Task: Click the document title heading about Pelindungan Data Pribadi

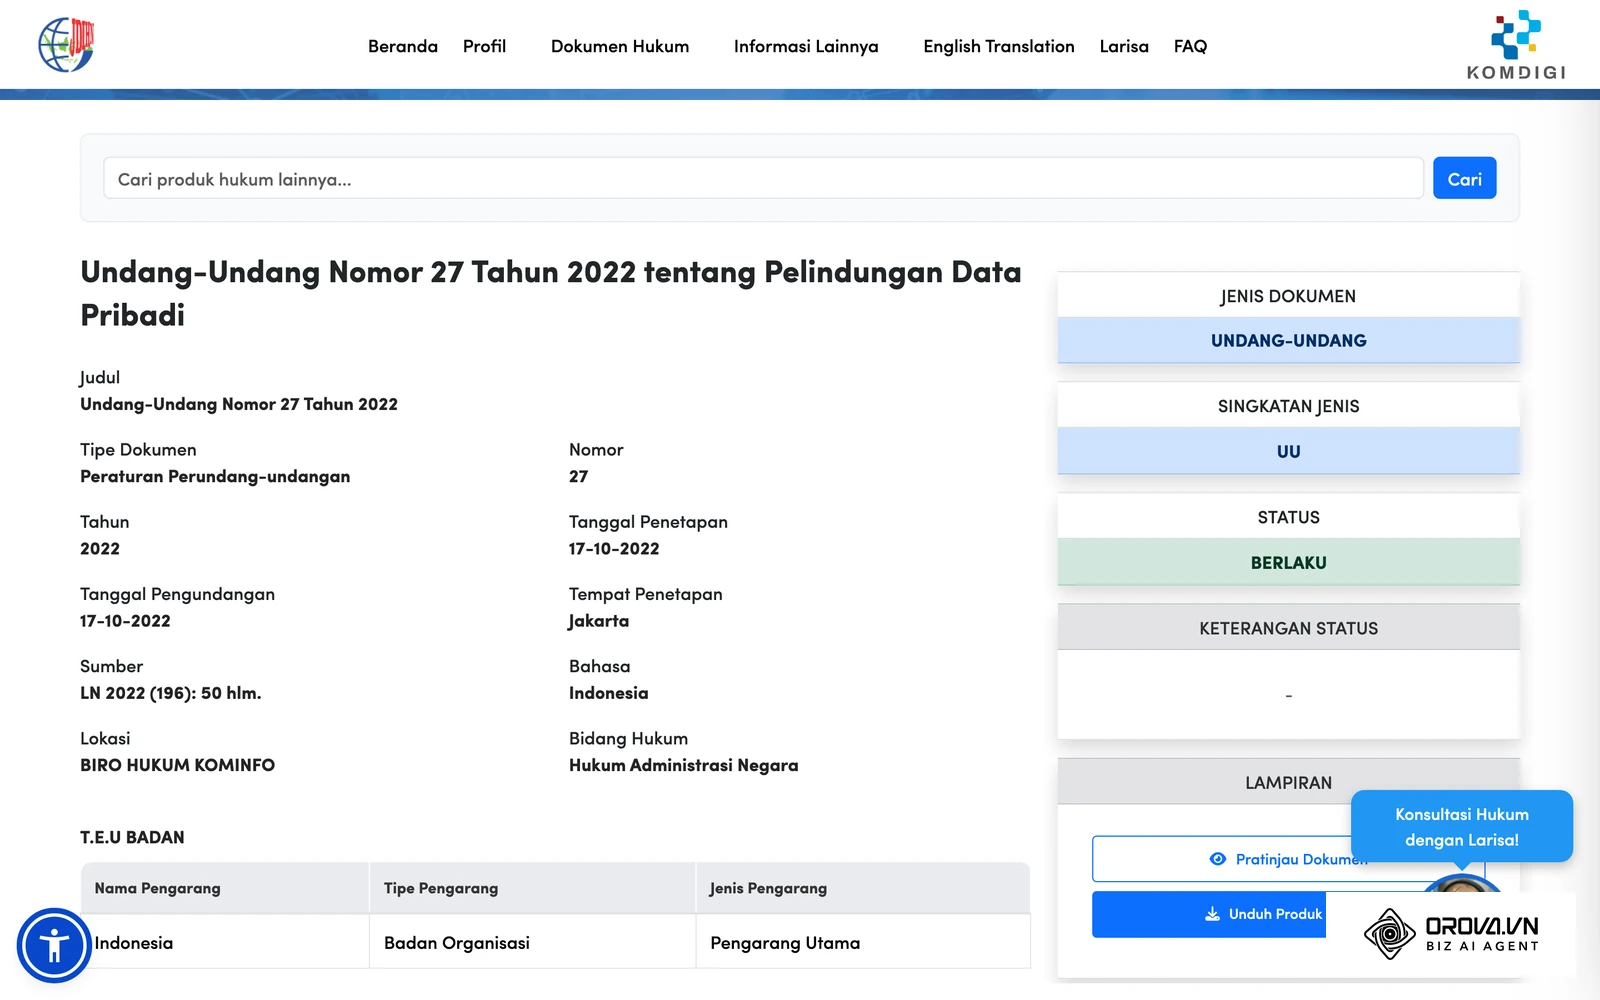Action: [x=551, y=293]
